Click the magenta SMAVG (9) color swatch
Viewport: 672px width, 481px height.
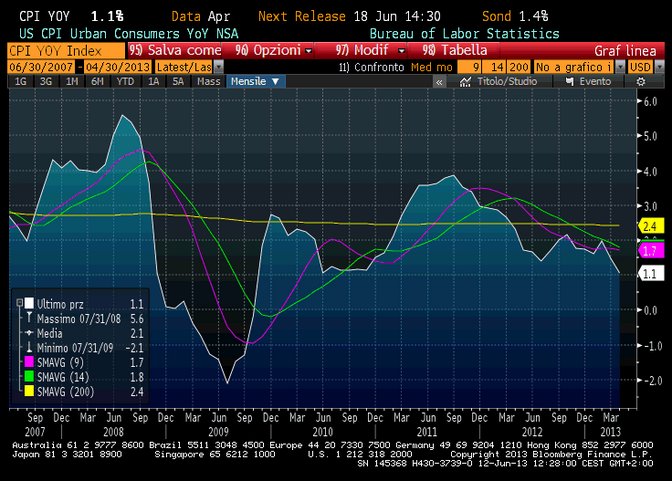(x=28, y=359)
